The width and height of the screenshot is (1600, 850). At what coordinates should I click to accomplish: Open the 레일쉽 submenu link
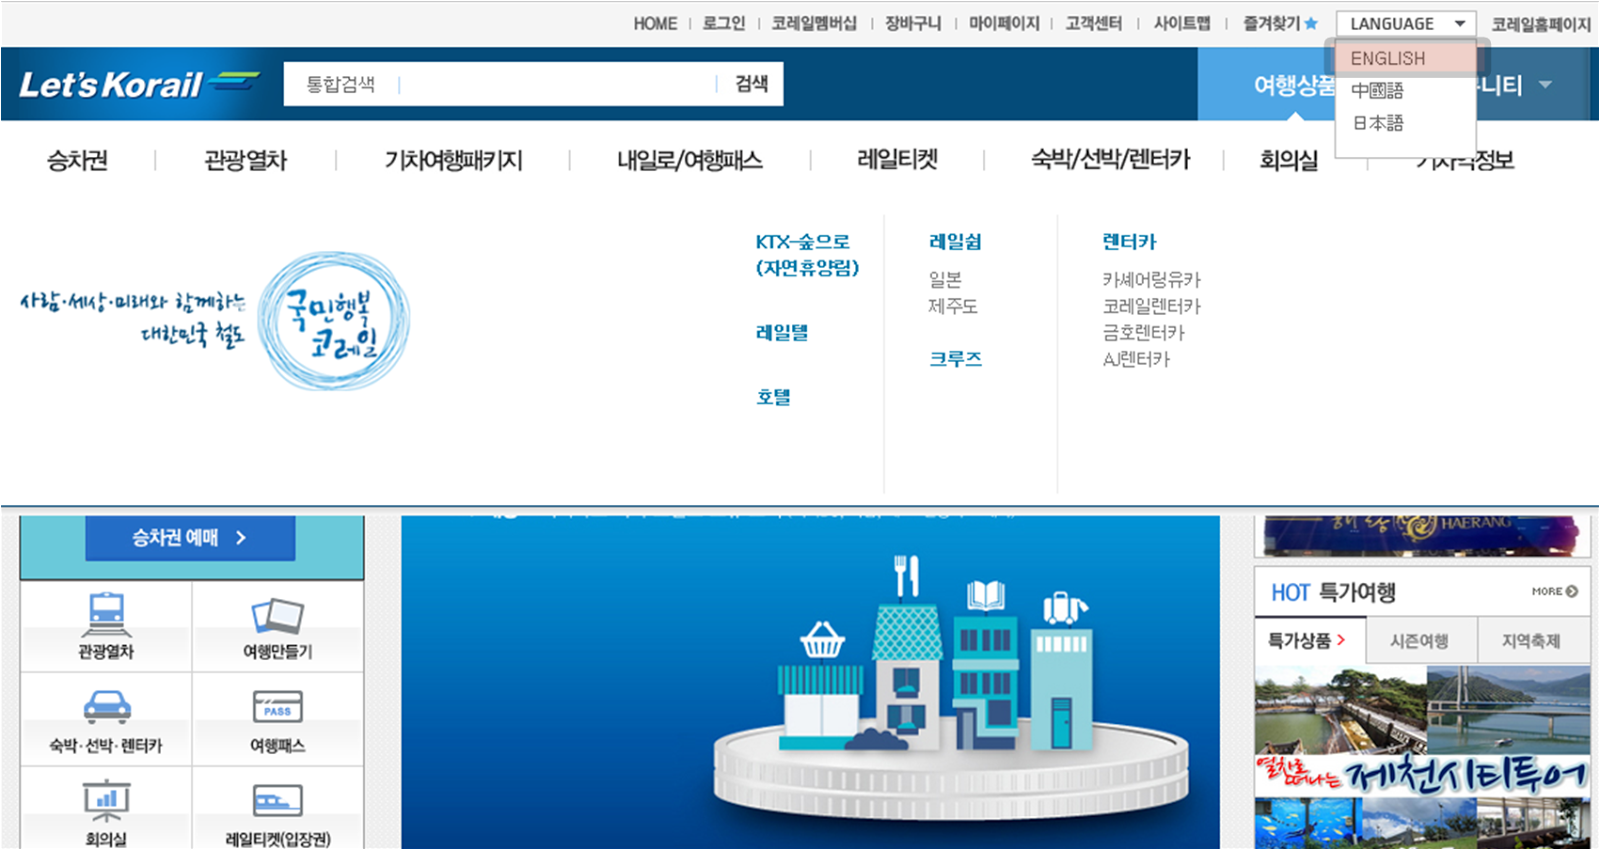[x=955, y=242]
